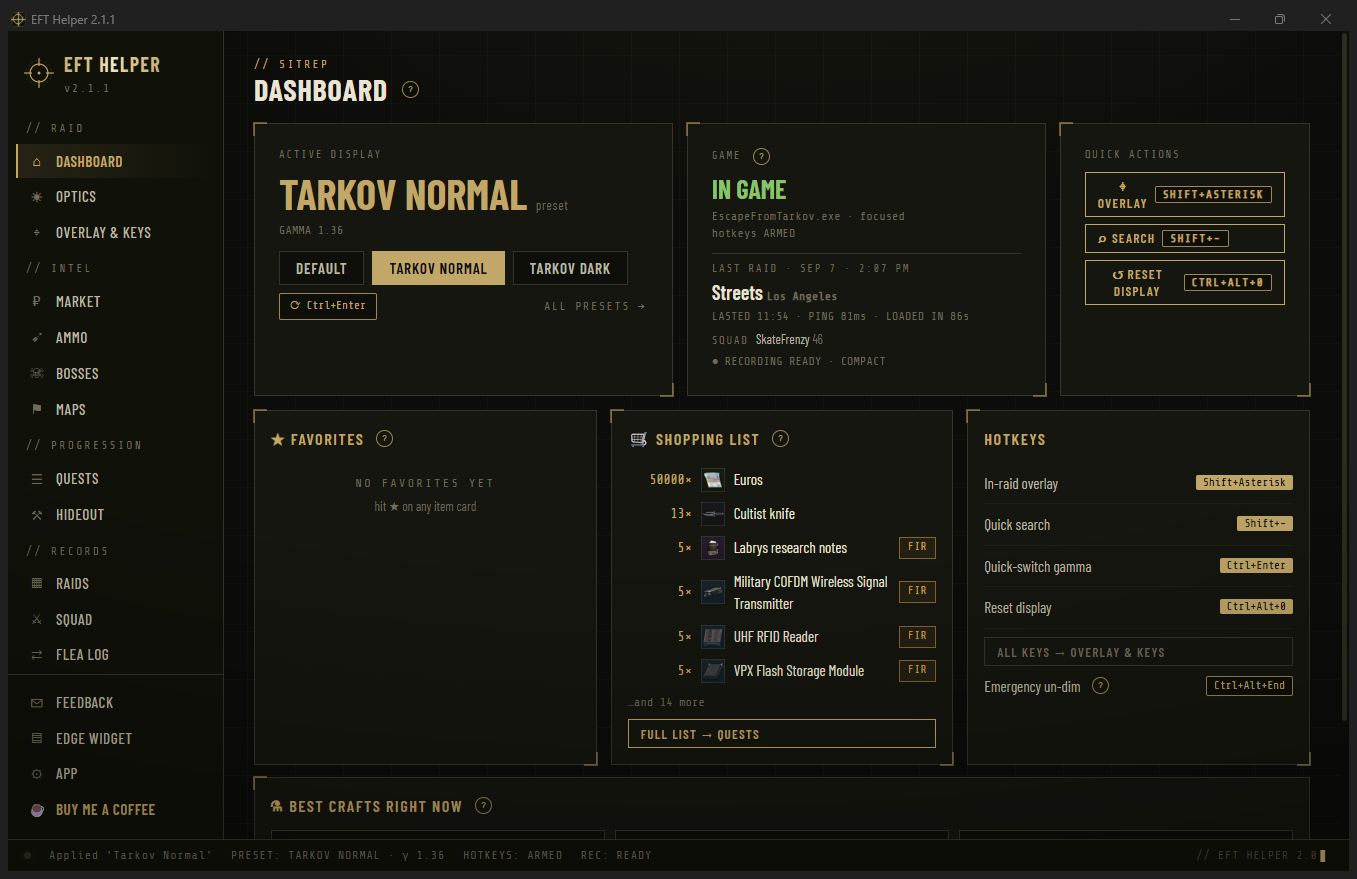Click the Raids grid icon
This screenshot has width=1357, height=879.
click(x=37, y=584)
